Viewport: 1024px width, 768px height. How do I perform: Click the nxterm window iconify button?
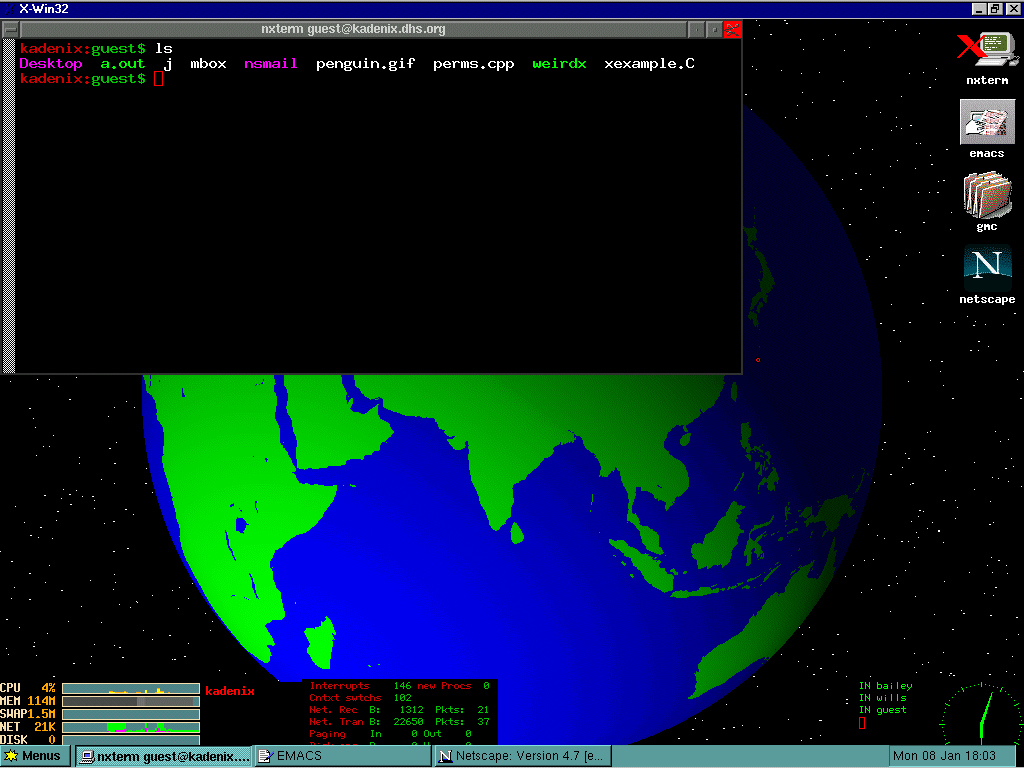coord(697,29)
